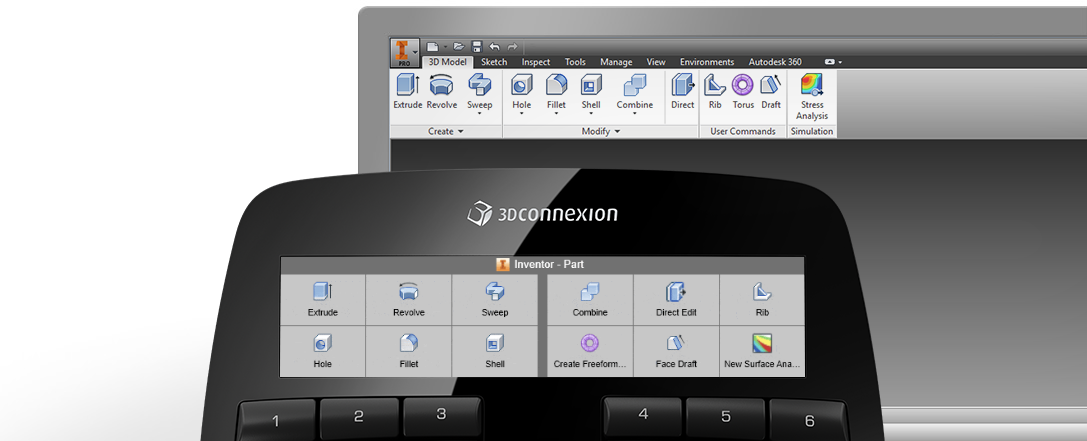
Task: Tap Sweep on the 3Dconnexion LCD
Action: [x=494, y=300]
